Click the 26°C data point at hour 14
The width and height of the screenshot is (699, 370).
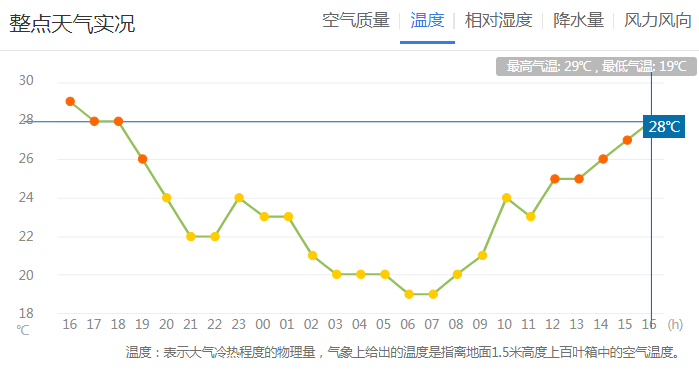coord(603,159)
